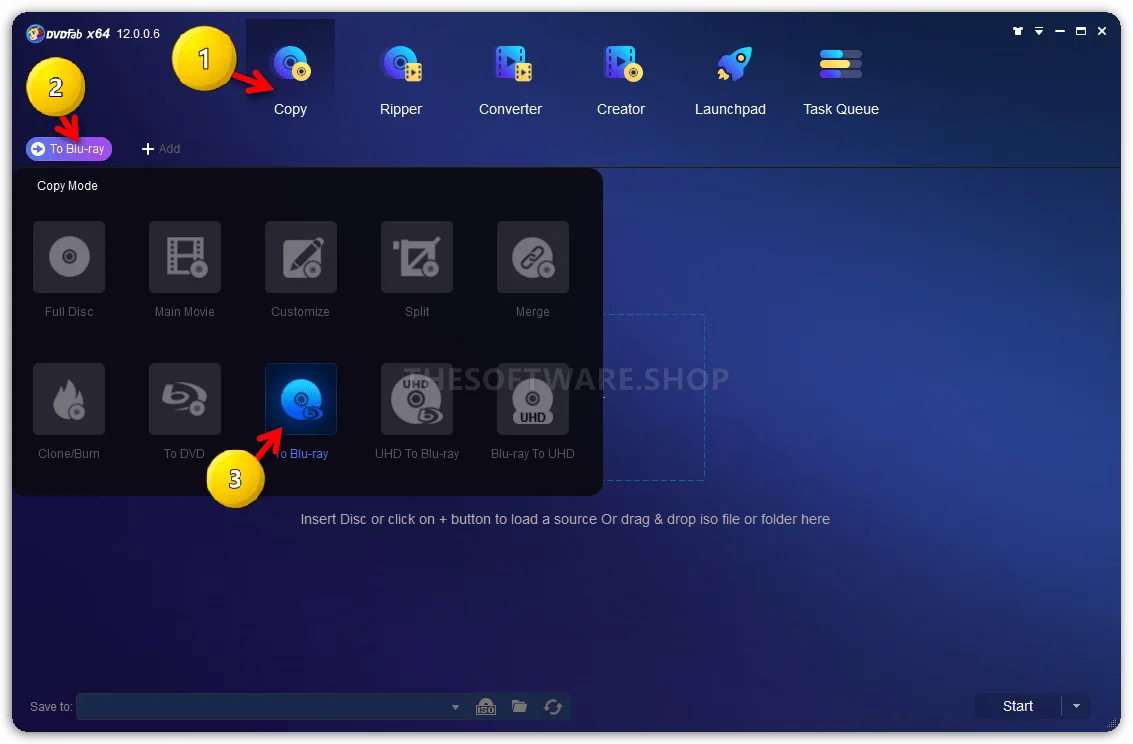Choose ISO image output icon

486,707
